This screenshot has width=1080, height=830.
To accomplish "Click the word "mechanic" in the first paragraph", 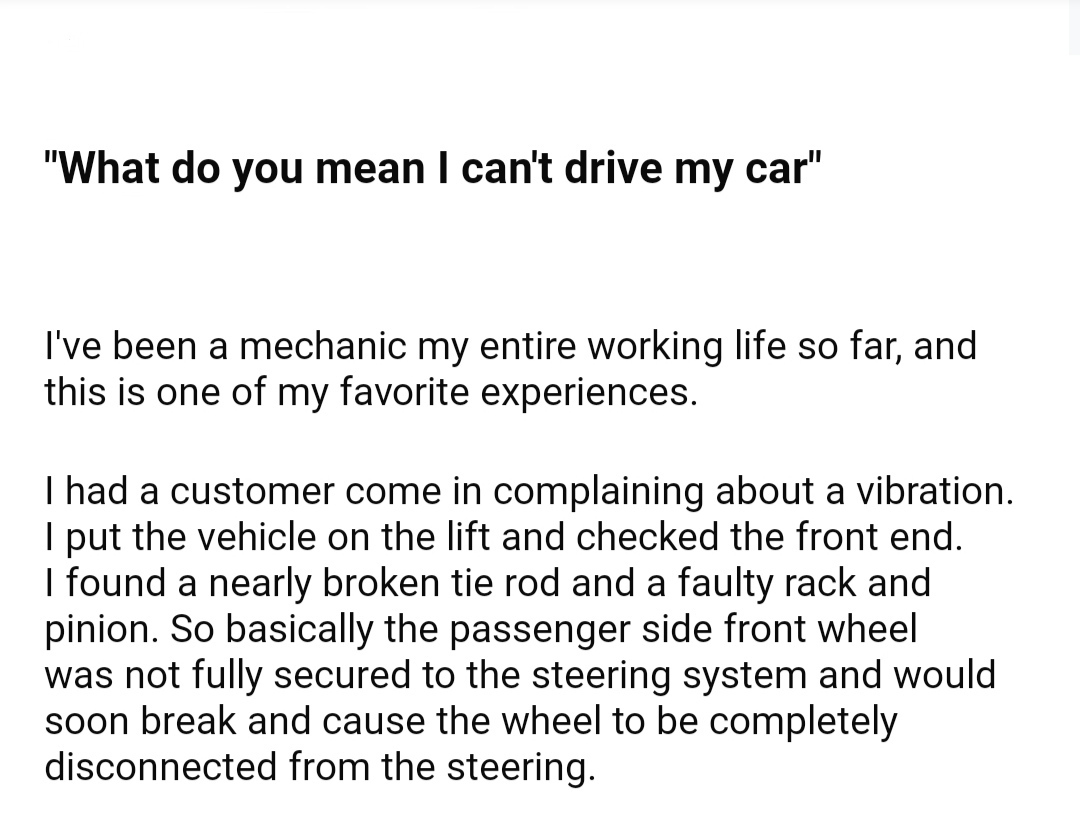I will pos(323,345).
